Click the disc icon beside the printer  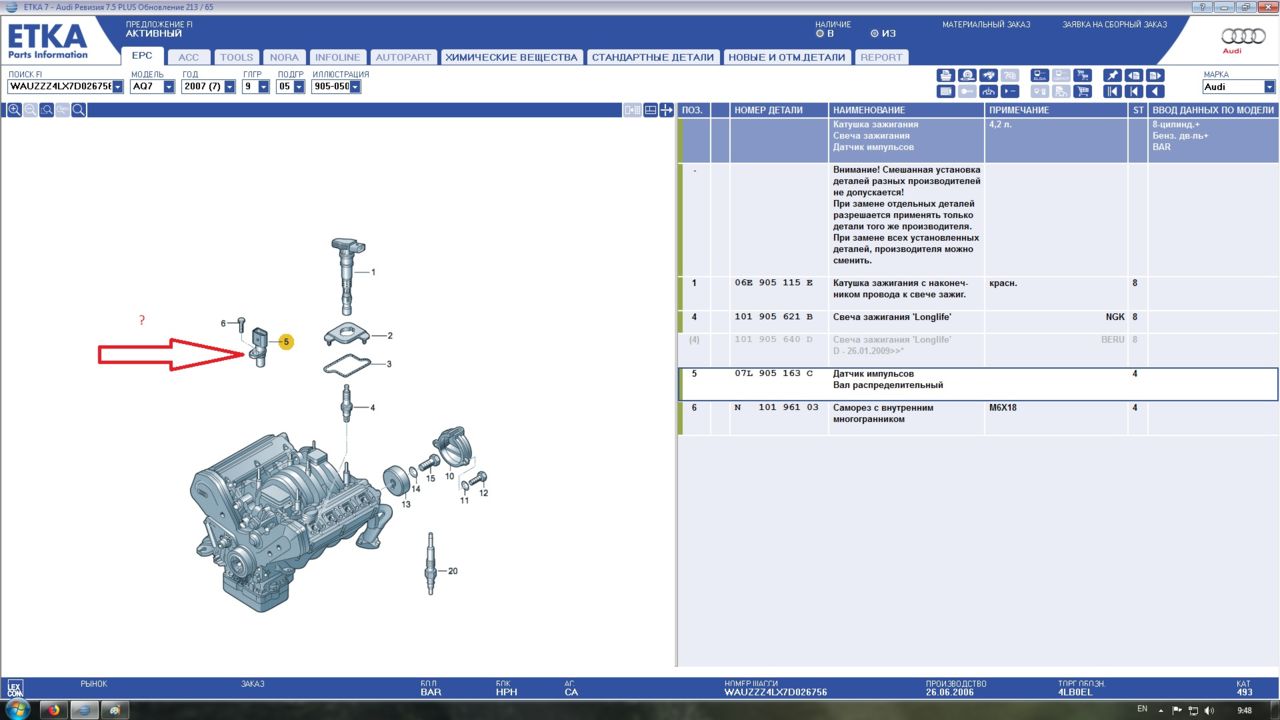(967, 75)
